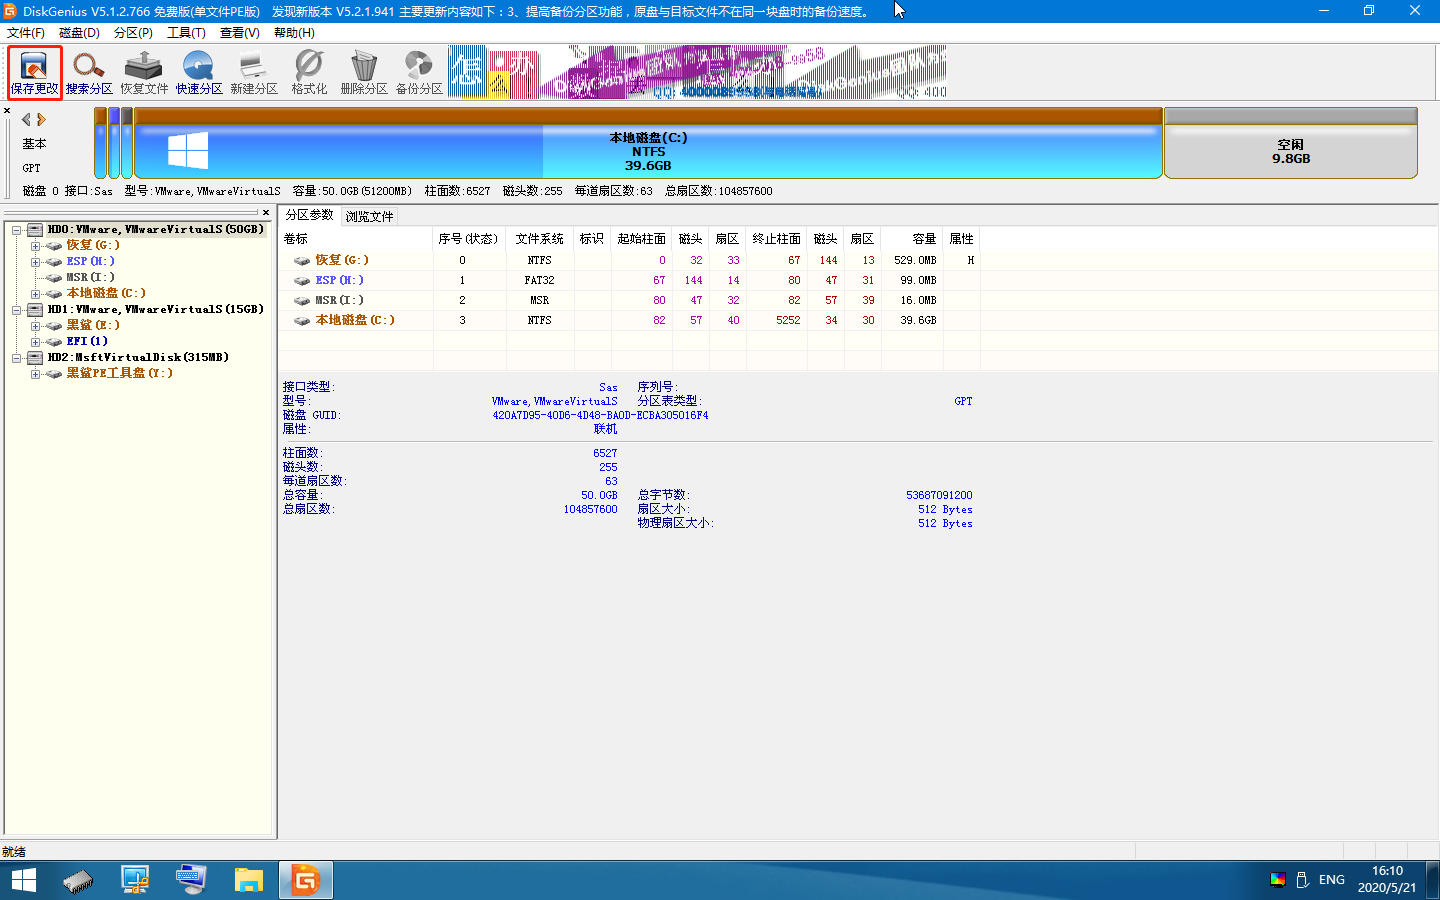Expand the 黑鲨 (E:) tree node
Viewport: 1440px width, 900px height.
[x=35, y=326]
